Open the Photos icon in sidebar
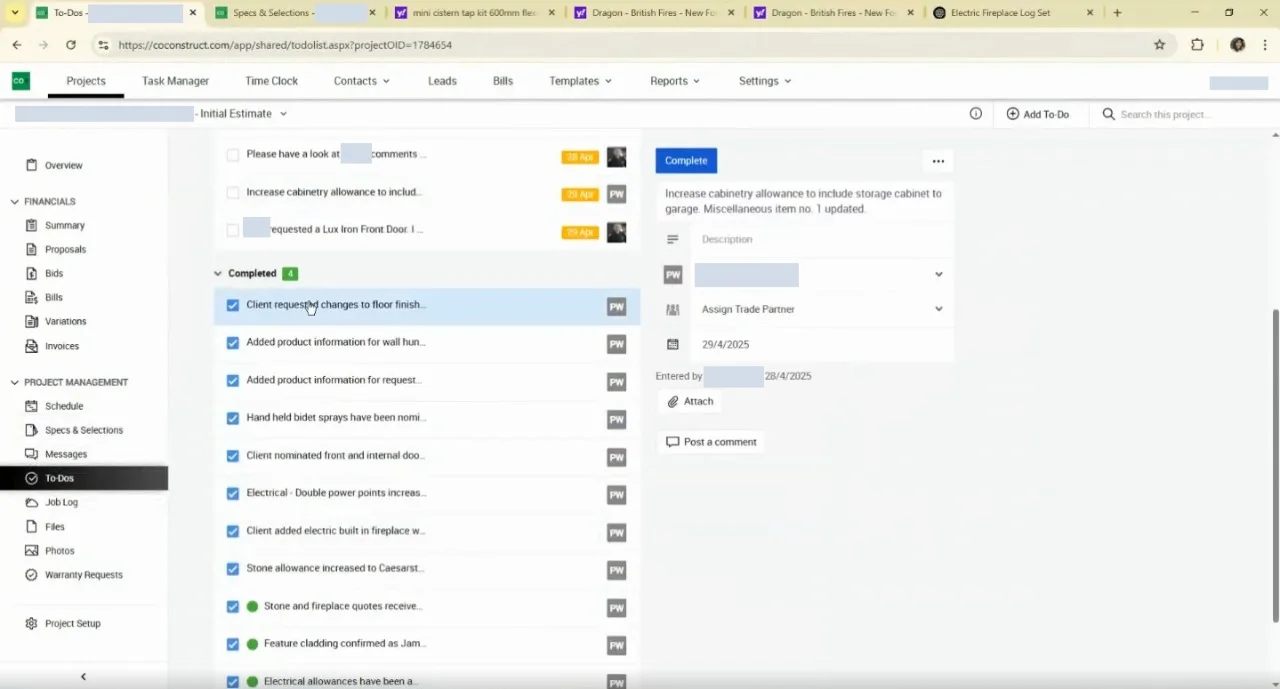This screenshot has height=689, width=1280. click(31, 551)
